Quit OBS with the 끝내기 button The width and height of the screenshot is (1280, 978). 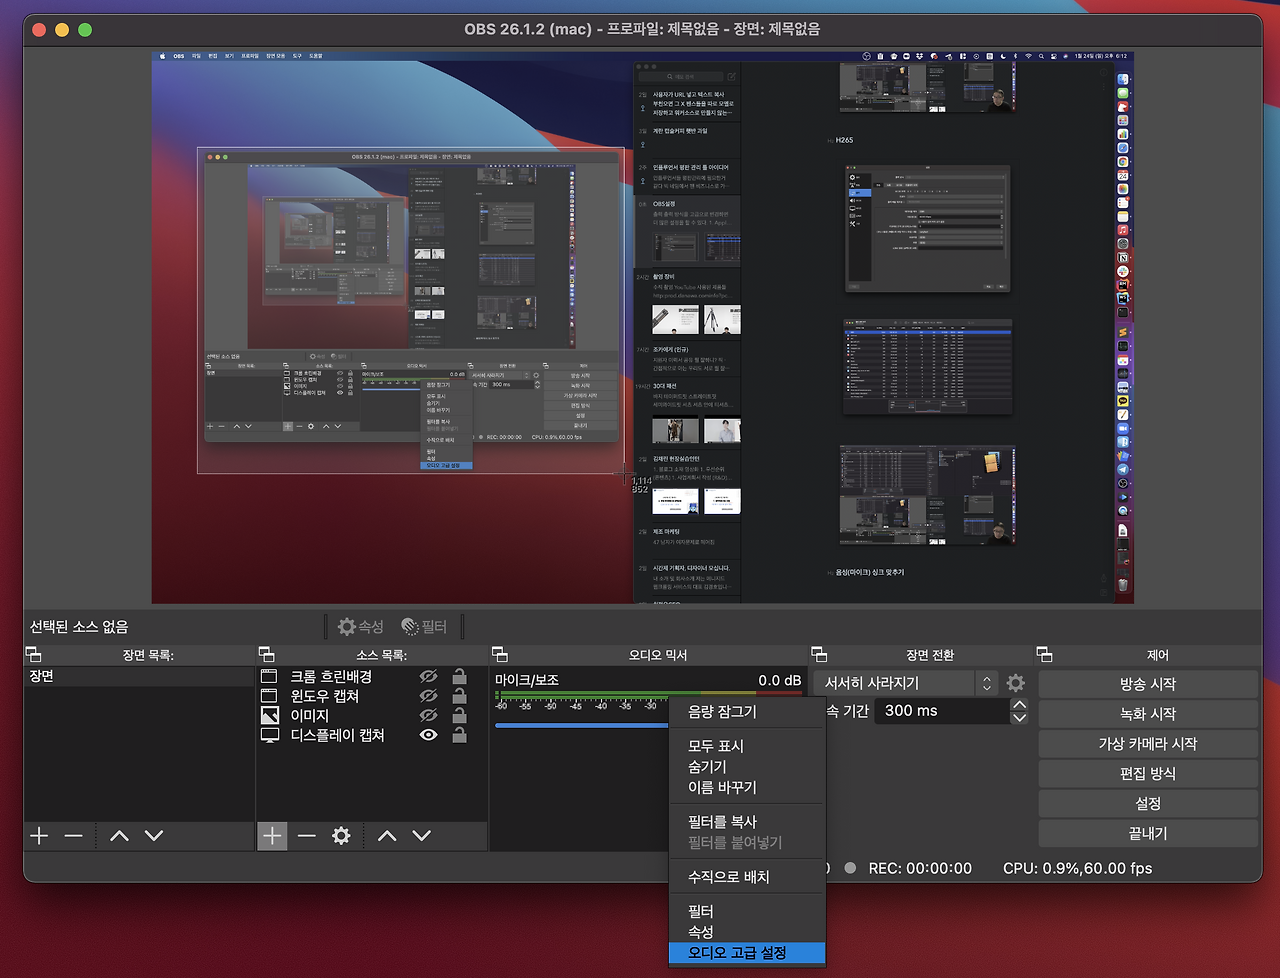pyautogui.click(x=1148, y=834)
